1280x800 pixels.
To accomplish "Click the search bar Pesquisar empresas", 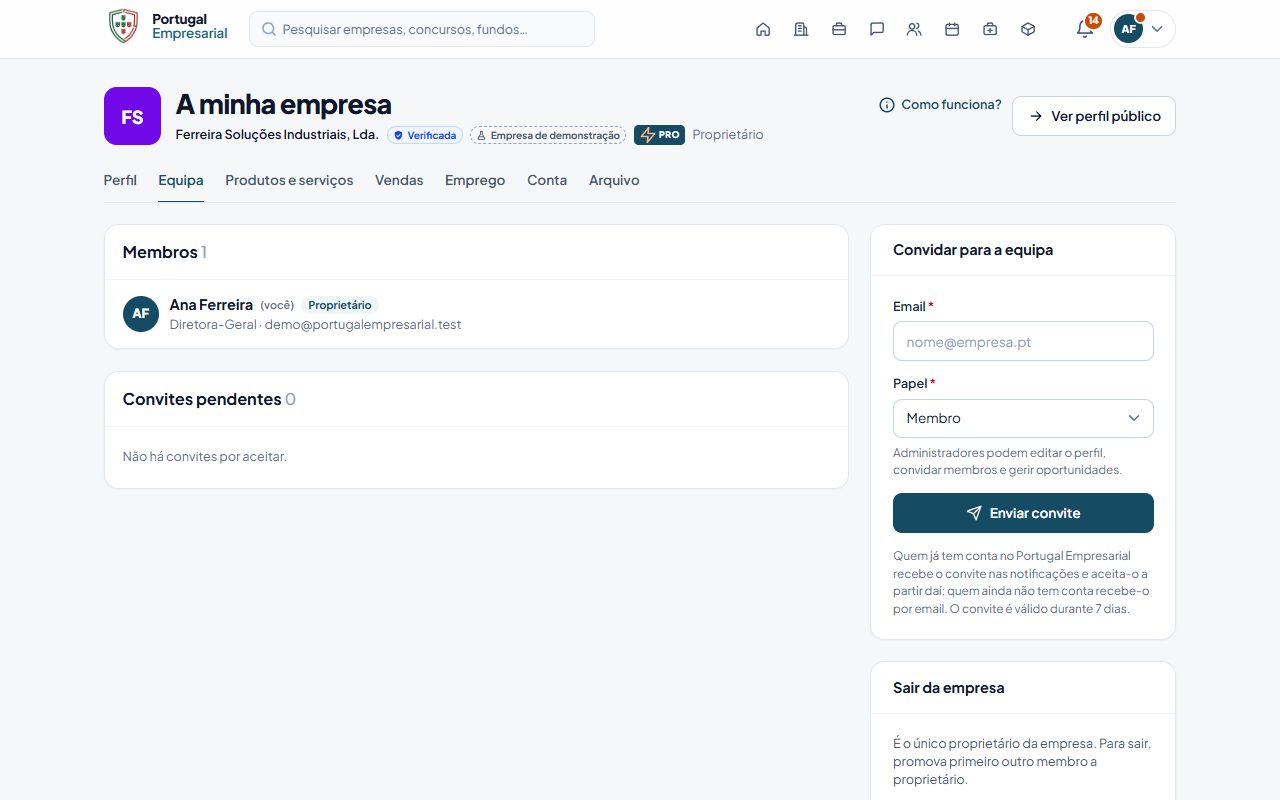I will point(422,29).
